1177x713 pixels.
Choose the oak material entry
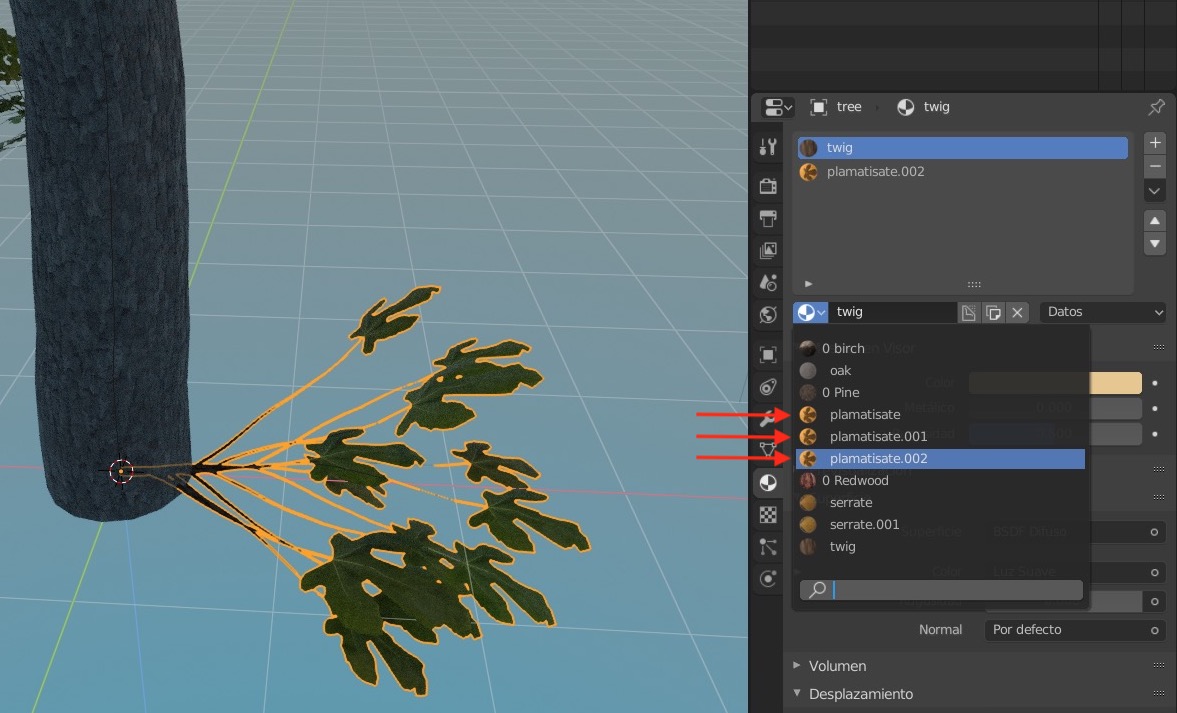pos(840,370)
